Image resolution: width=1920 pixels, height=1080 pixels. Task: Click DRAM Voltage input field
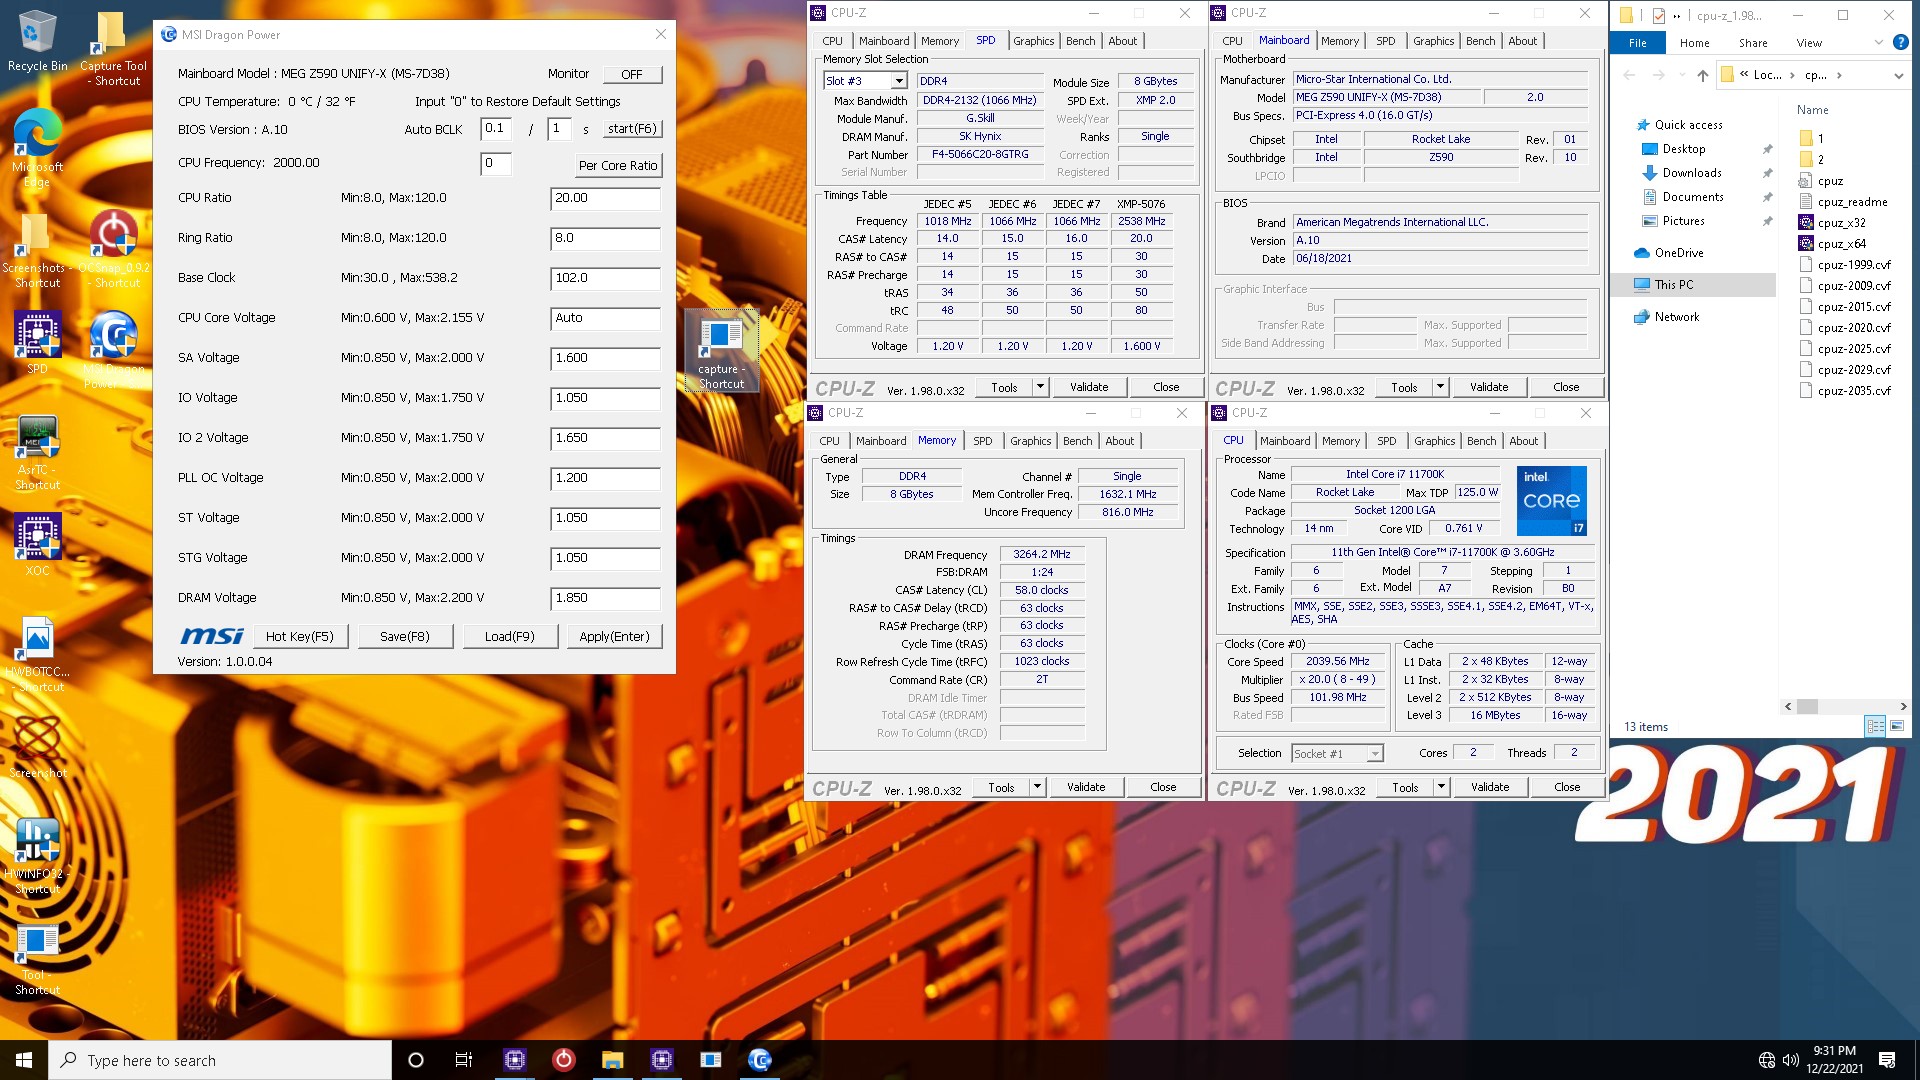605,598
